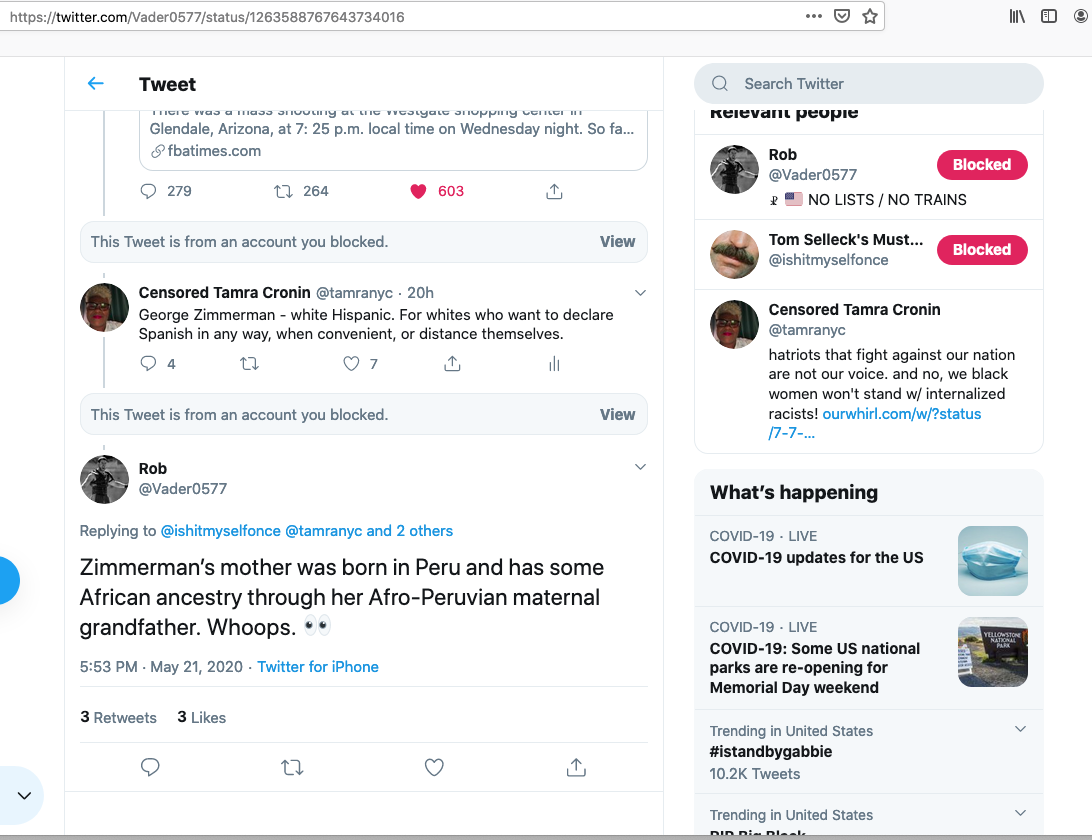Screen dimensions: 1092x840
Task: Unlike the tweet with 603 likes
Action: click(x=419, y=191)
